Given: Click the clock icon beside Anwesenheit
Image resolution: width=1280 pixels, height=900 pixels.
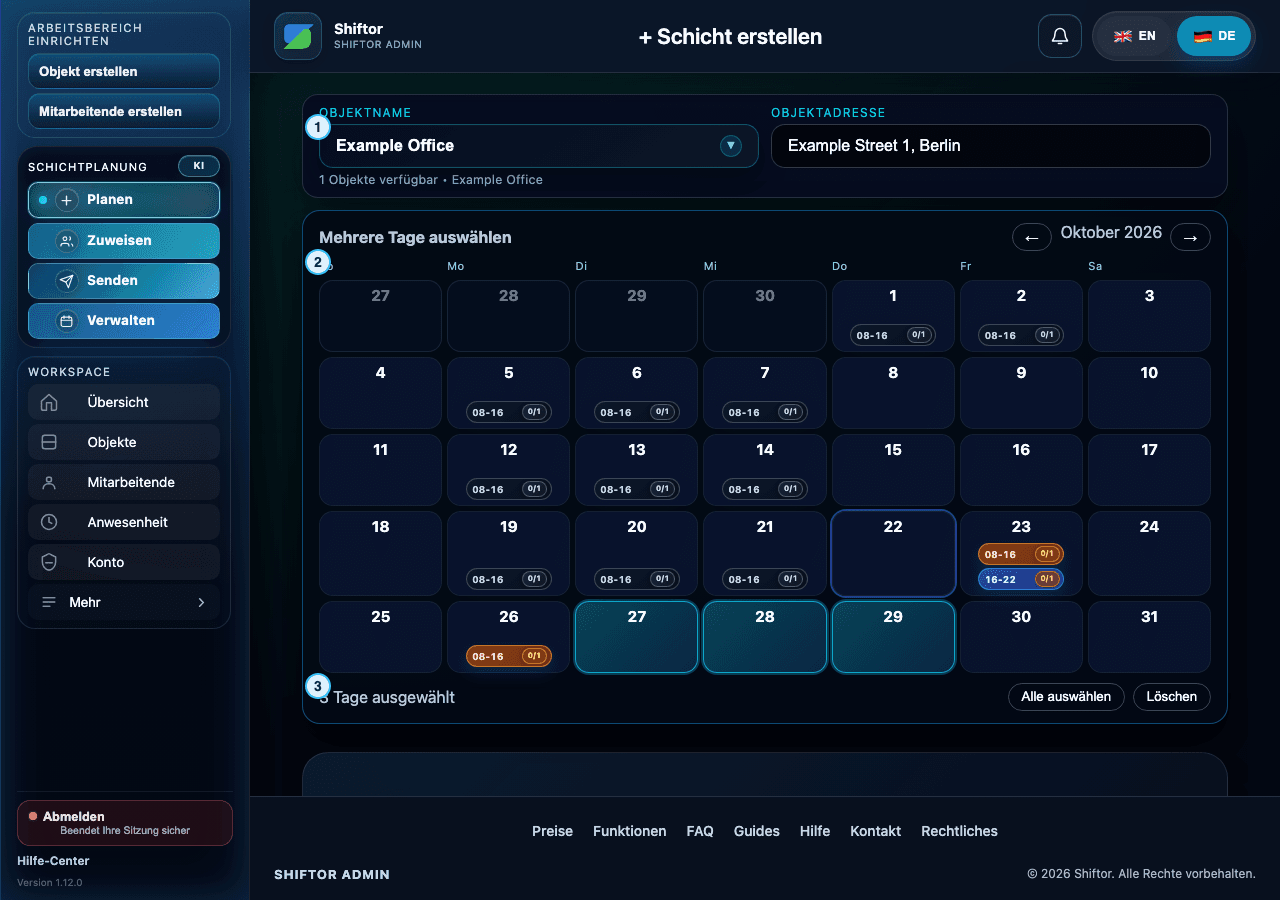Looking at the screenshot, I should point(49,522).
